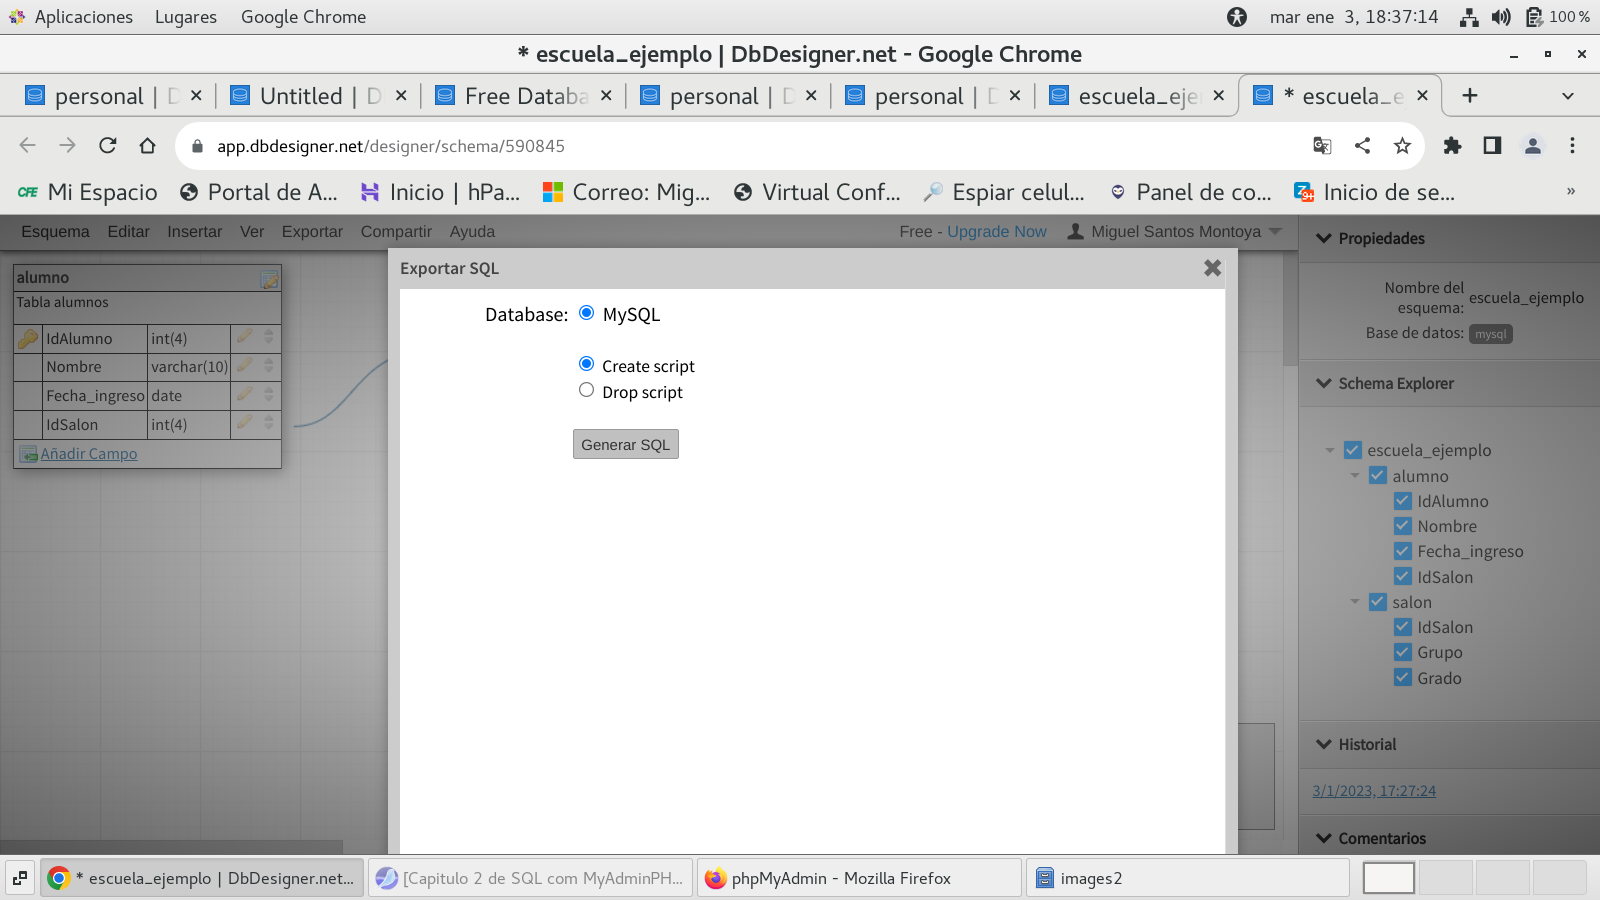Reload the page with the refresh icon
1600x900 pixels.
(x=108, y=146)
